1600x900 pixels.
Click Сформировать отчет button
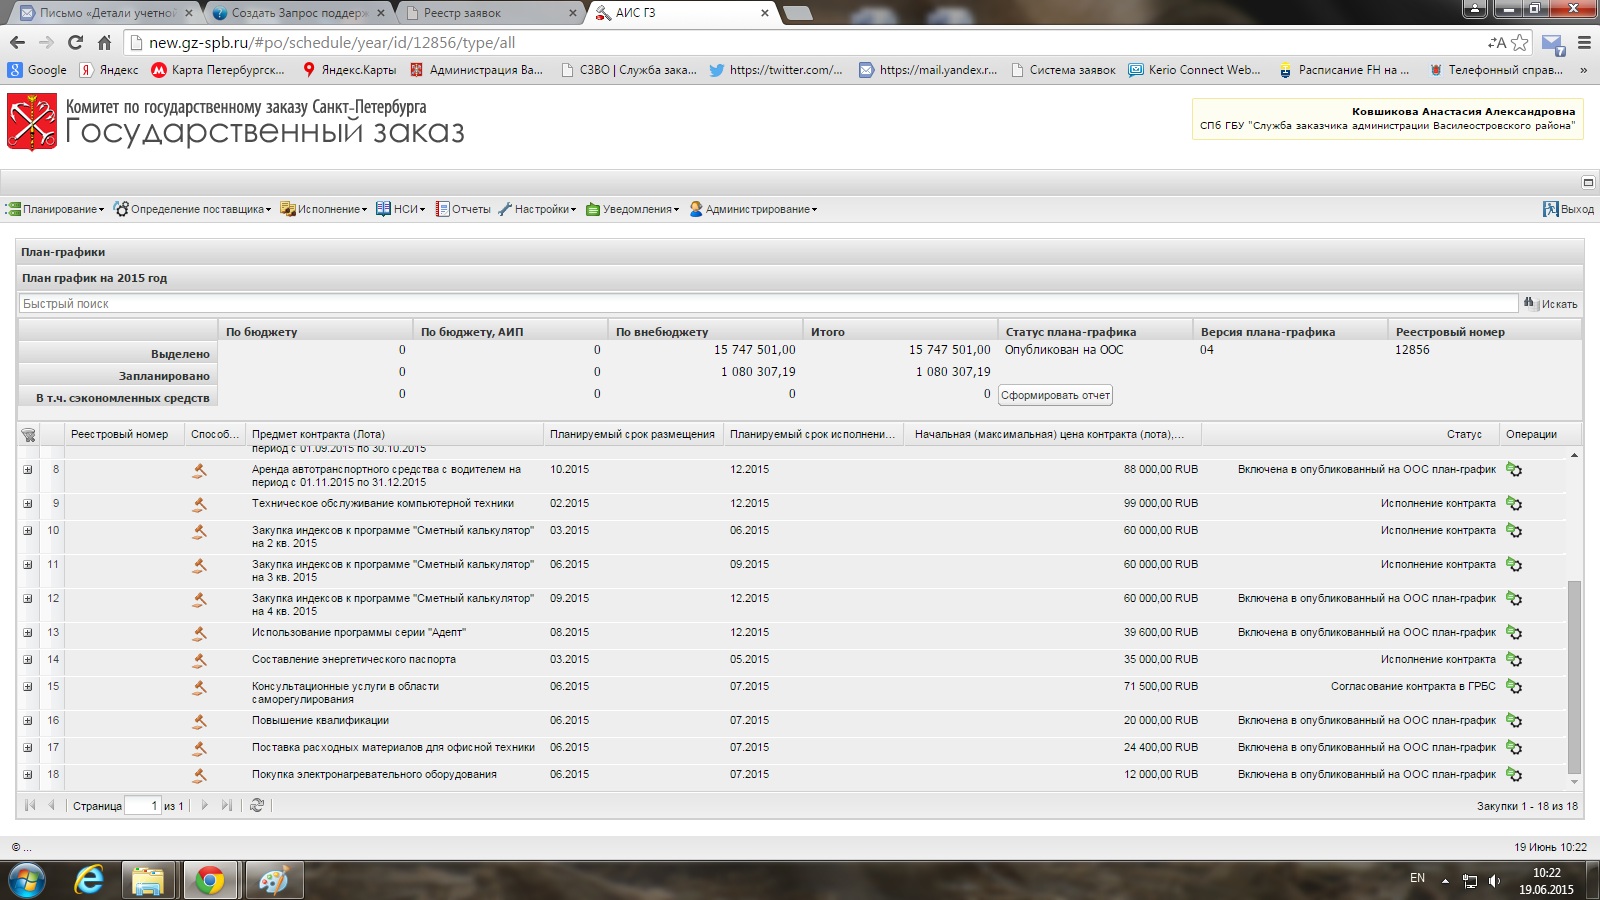(x=1055, y=395)
